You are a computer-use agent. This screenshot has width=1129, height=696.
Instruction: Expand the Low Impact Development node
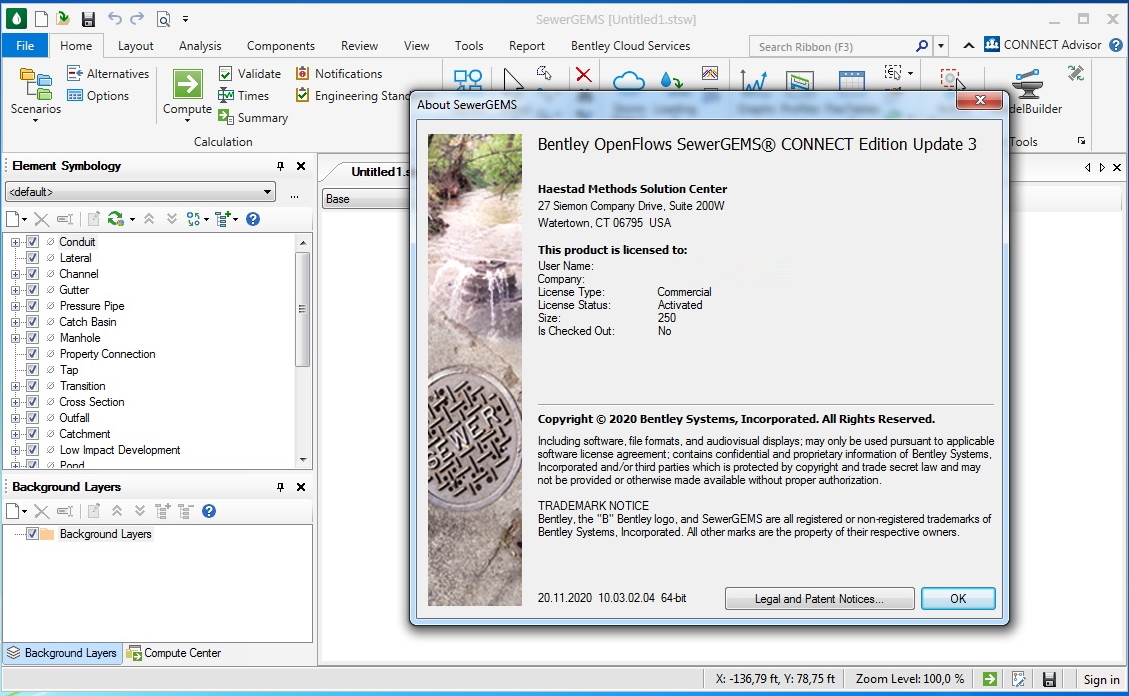coord(15,451)
